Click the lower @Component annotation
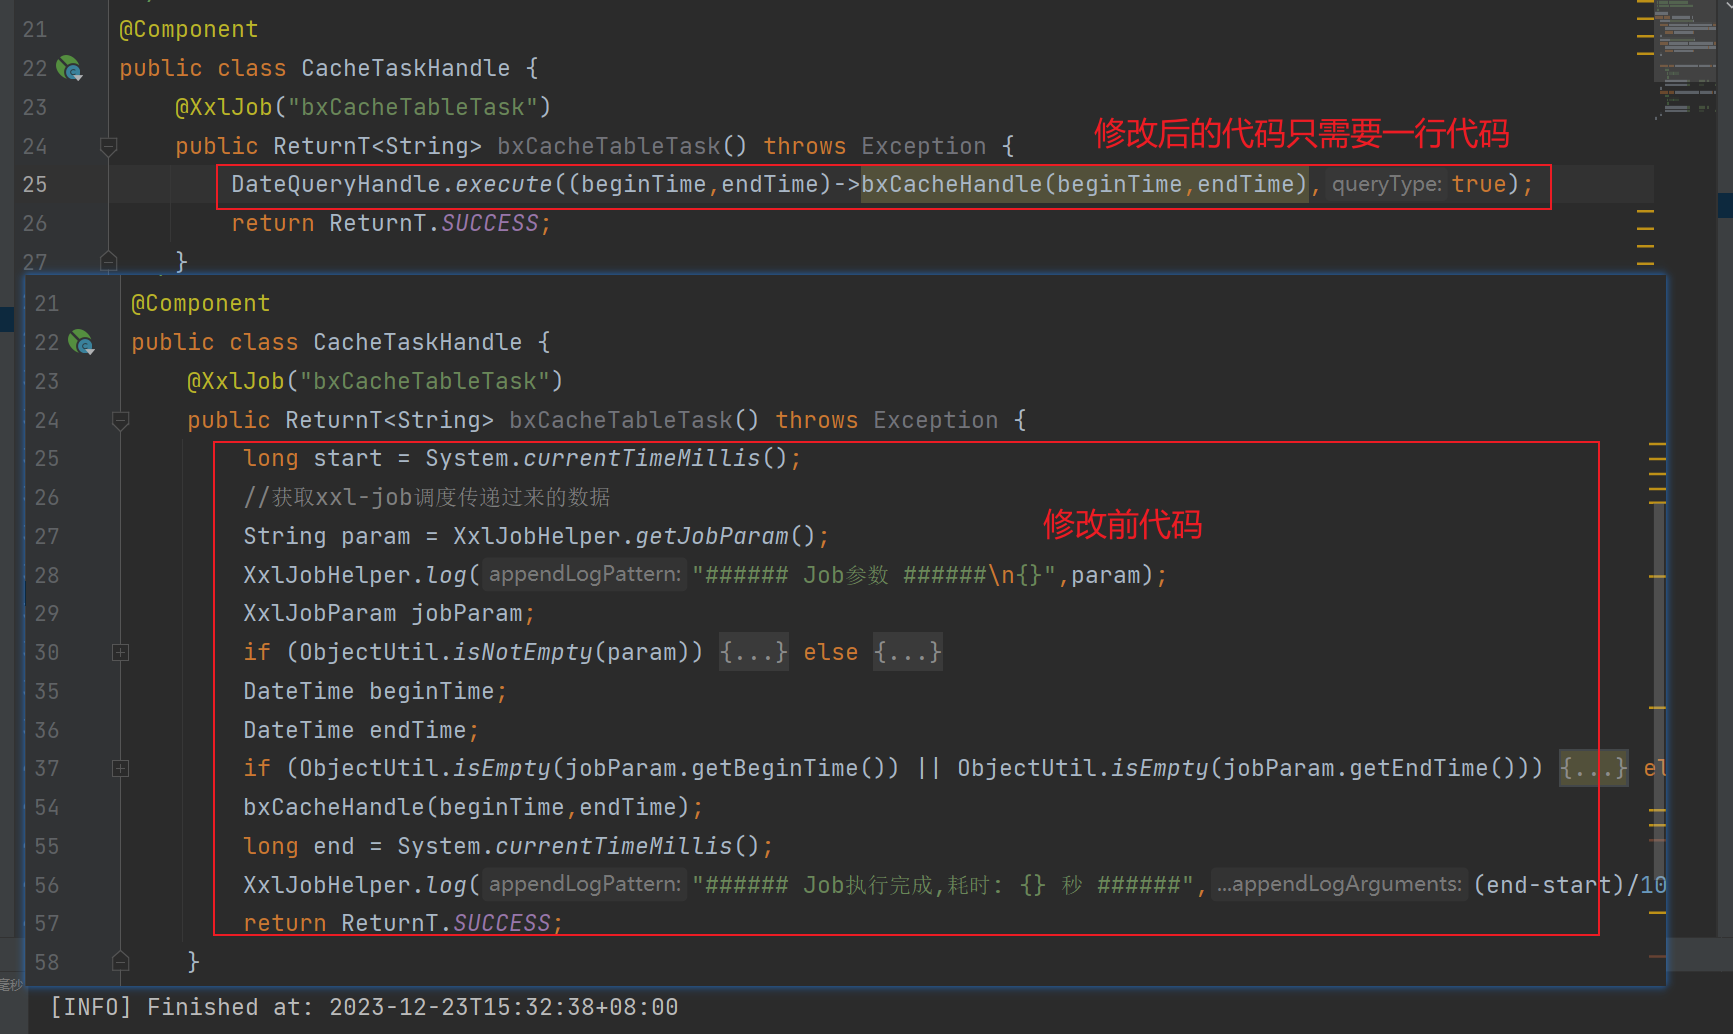 tap(200, 303)
